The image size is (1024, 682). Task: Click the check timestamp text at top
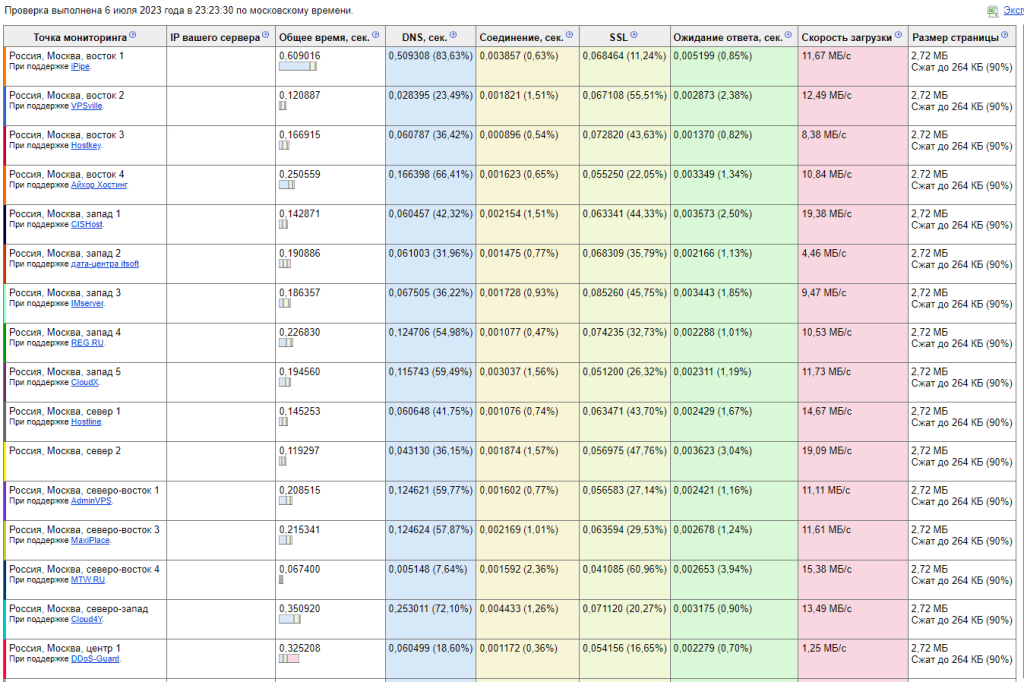[178, 10]
